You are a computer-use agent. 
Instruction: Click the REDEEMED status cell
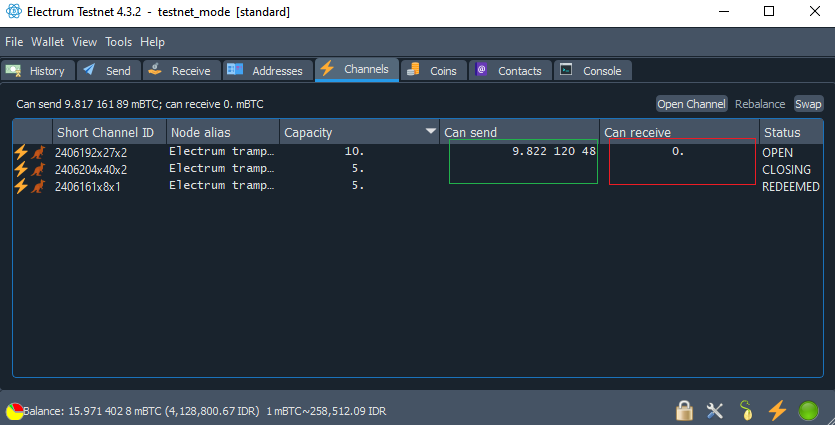pyautogui.click(x=791, y=187)
